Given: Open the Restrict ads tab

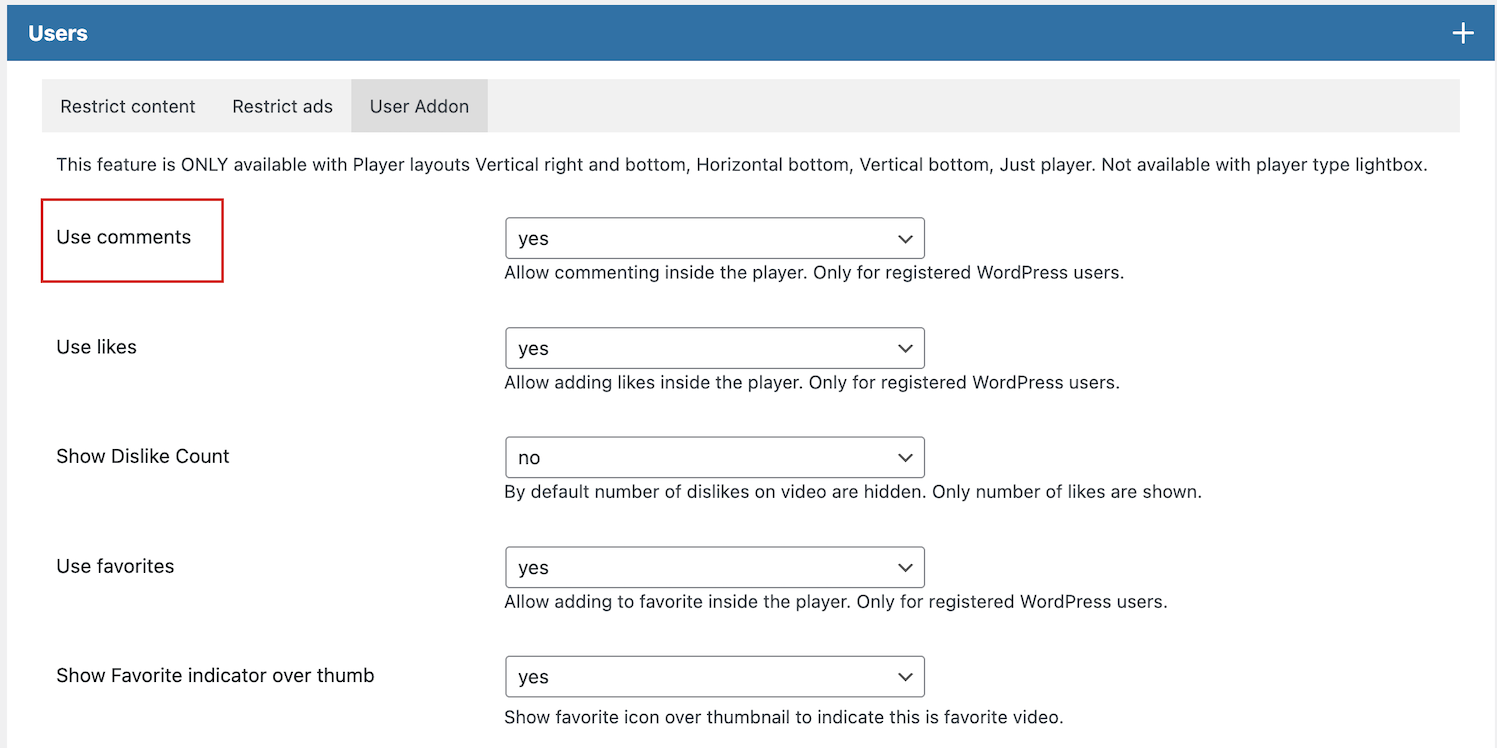Looking at the screenshot, I should coord(282,106).
